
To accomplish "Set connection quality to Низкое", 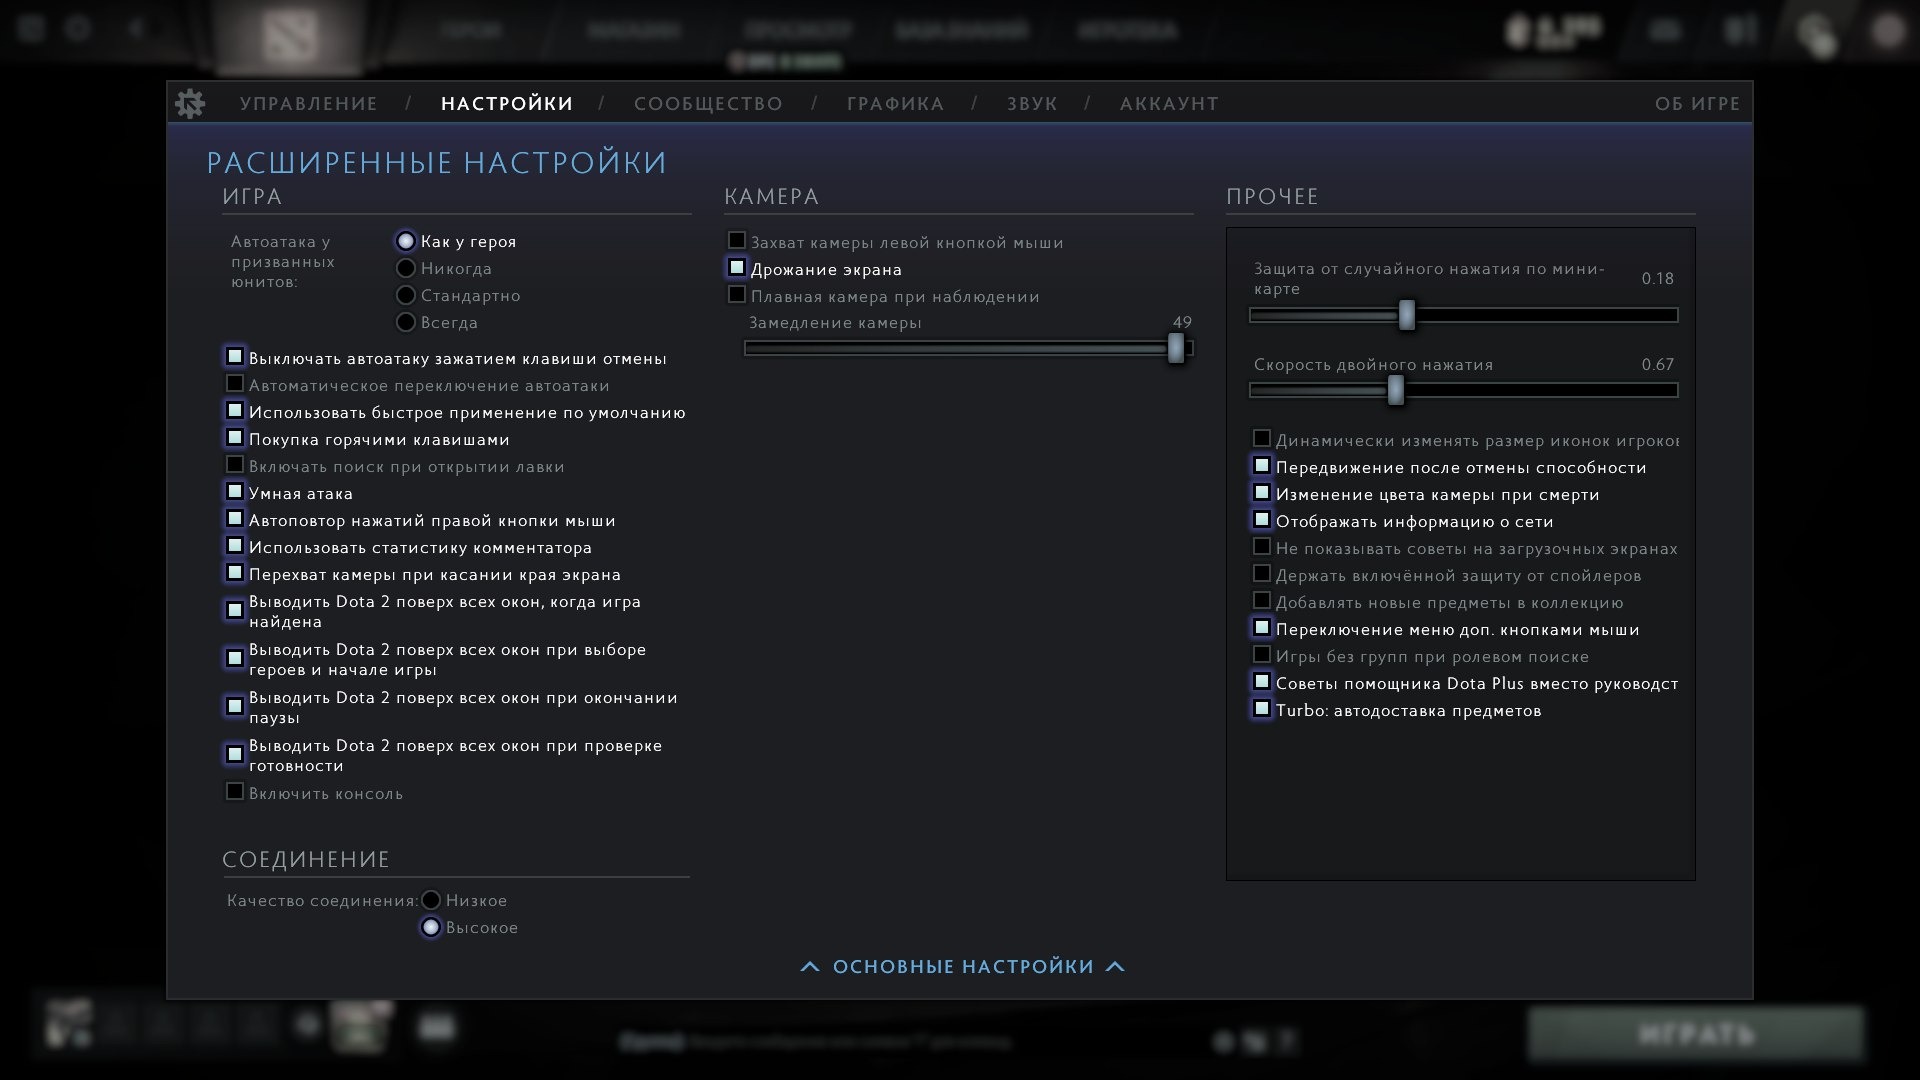I will [431, 900].
